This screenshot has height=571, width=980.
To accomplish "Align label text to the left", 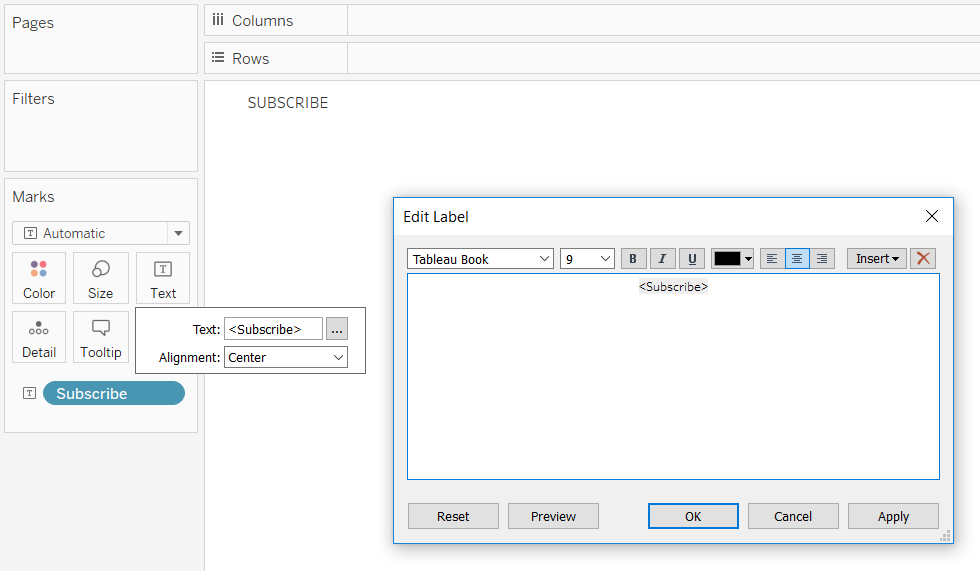I will pos(772,259).
